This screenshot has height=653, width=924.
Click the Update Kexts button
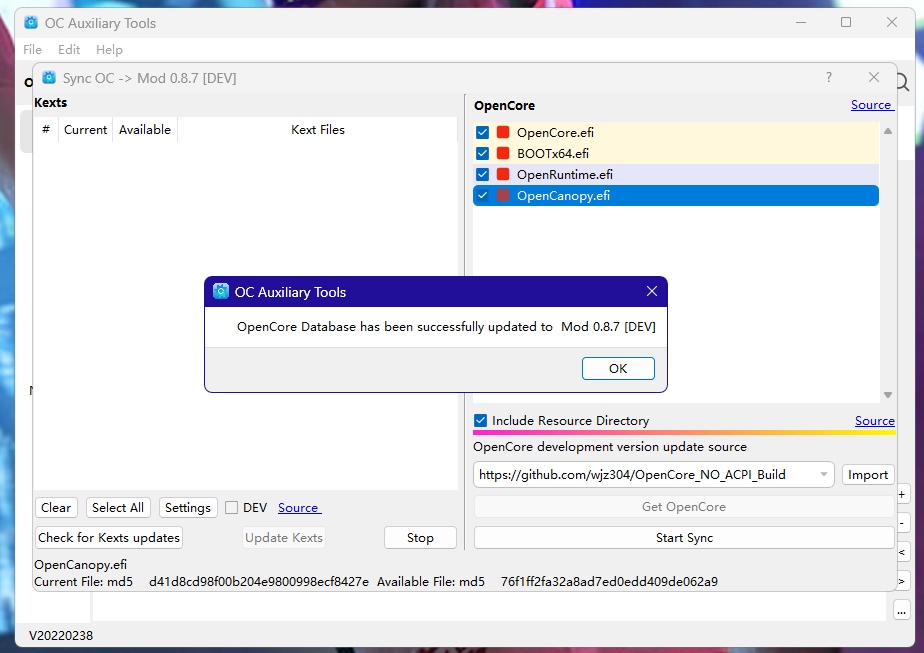283,538
